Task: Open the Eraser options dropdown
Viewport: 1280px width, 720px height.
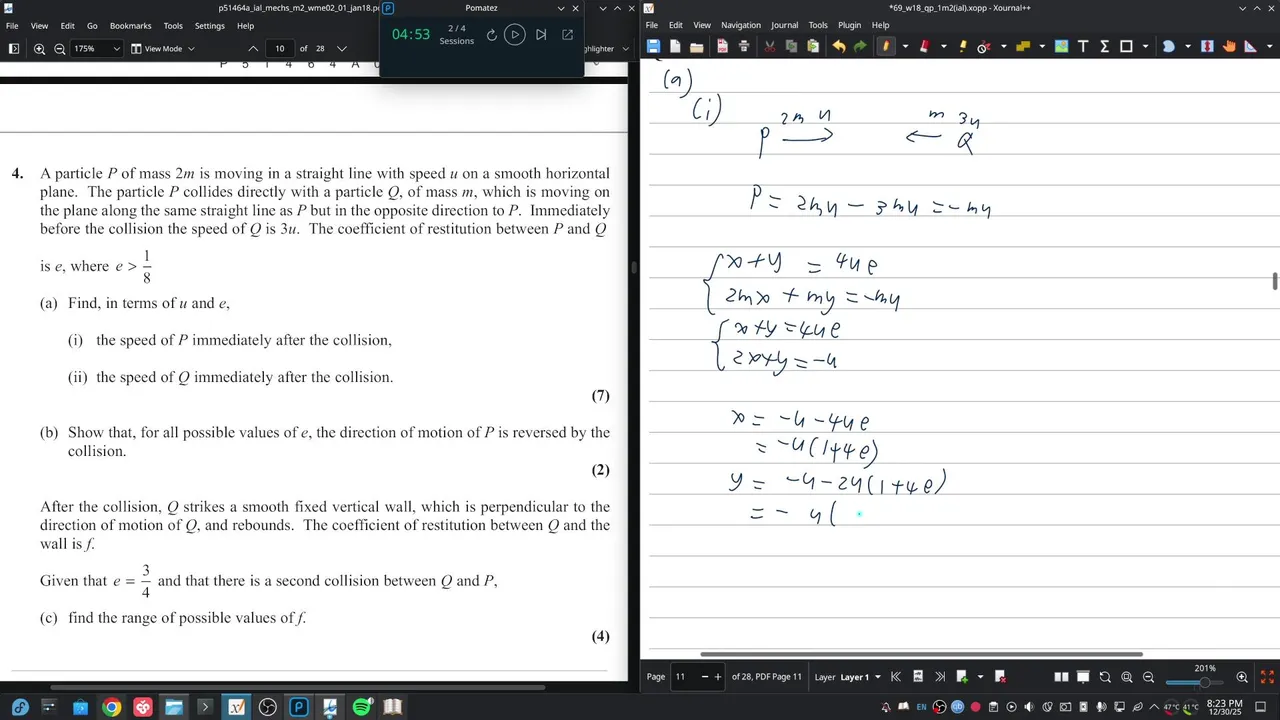Action: point(944,46)
